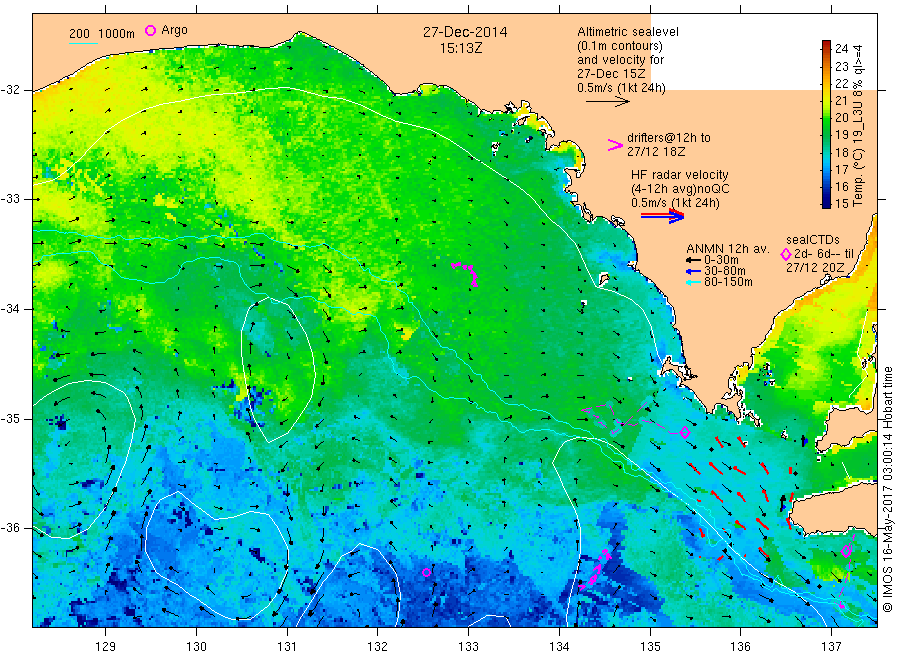Click the black 0-30m ANMN arrow symbol
The height and width of the screenshot is (660, 900).
click(693, 261)
